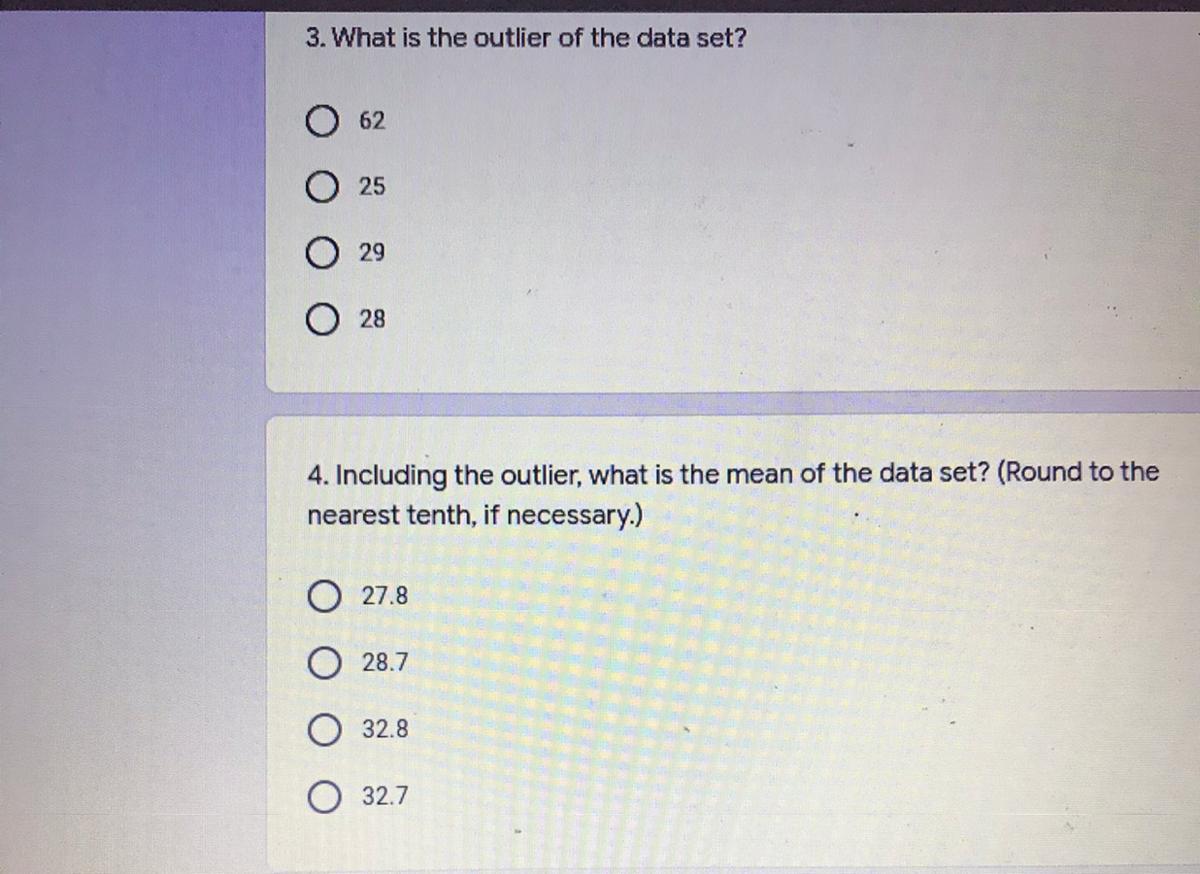Pick the 32.7 radio circle

pos(324,797)
